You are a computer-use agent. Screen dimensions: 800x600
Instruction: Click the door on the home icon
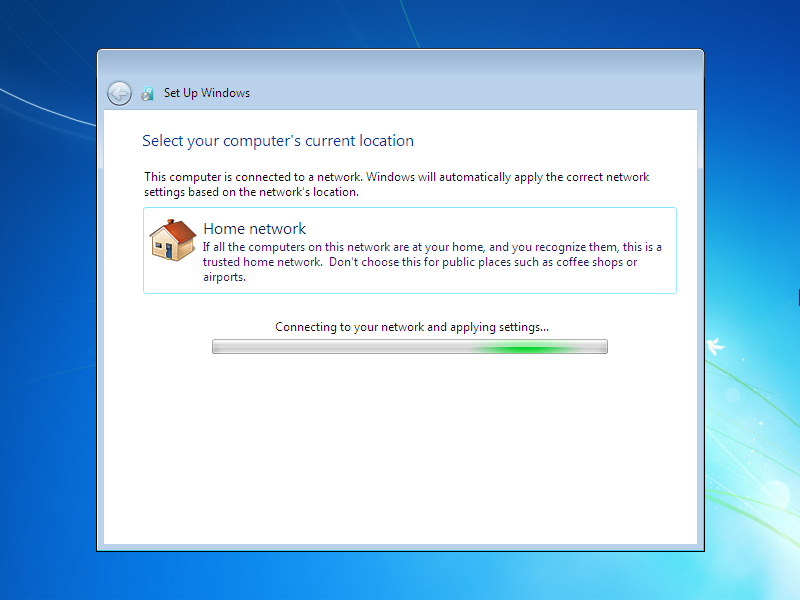coord(169,251)
